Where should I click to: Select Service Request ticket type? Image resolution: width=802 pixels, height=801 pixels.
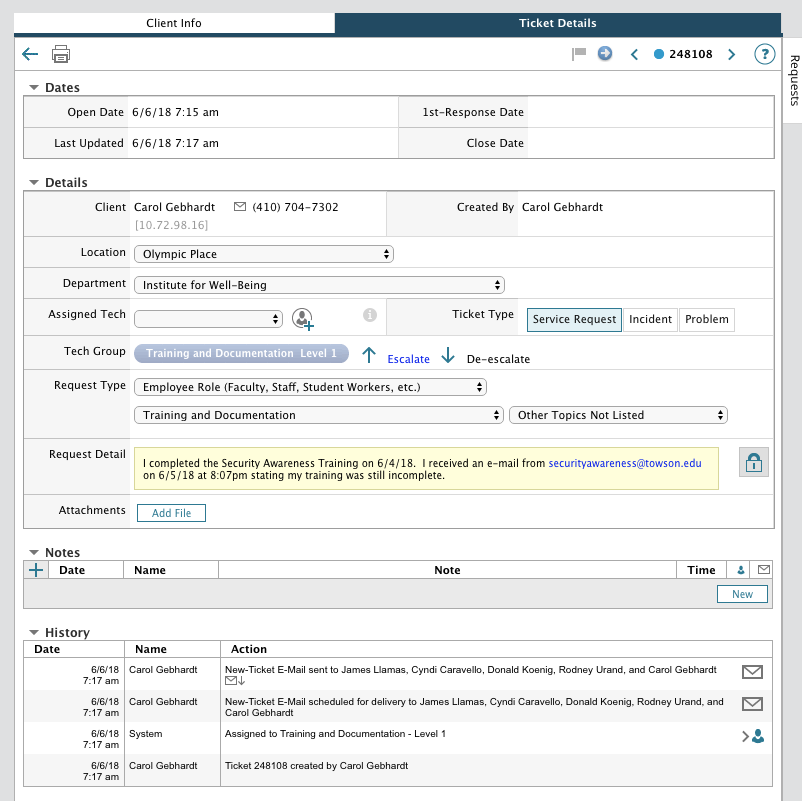point(574,319)
